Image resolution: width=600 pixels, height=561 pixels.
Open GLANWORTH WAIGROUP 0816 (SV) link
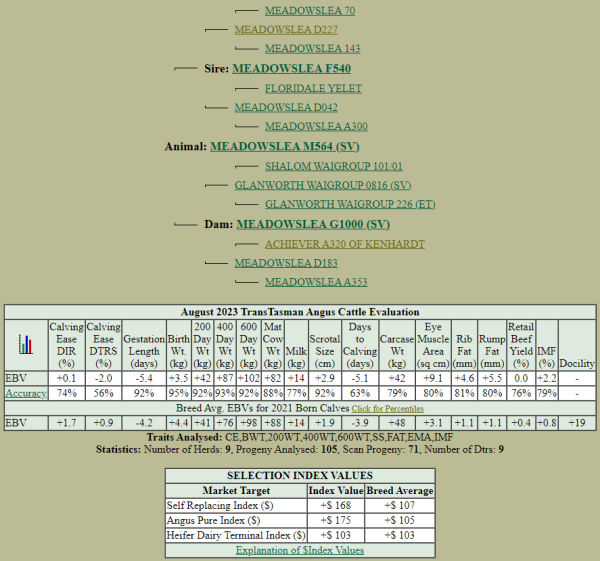point(323,186)
